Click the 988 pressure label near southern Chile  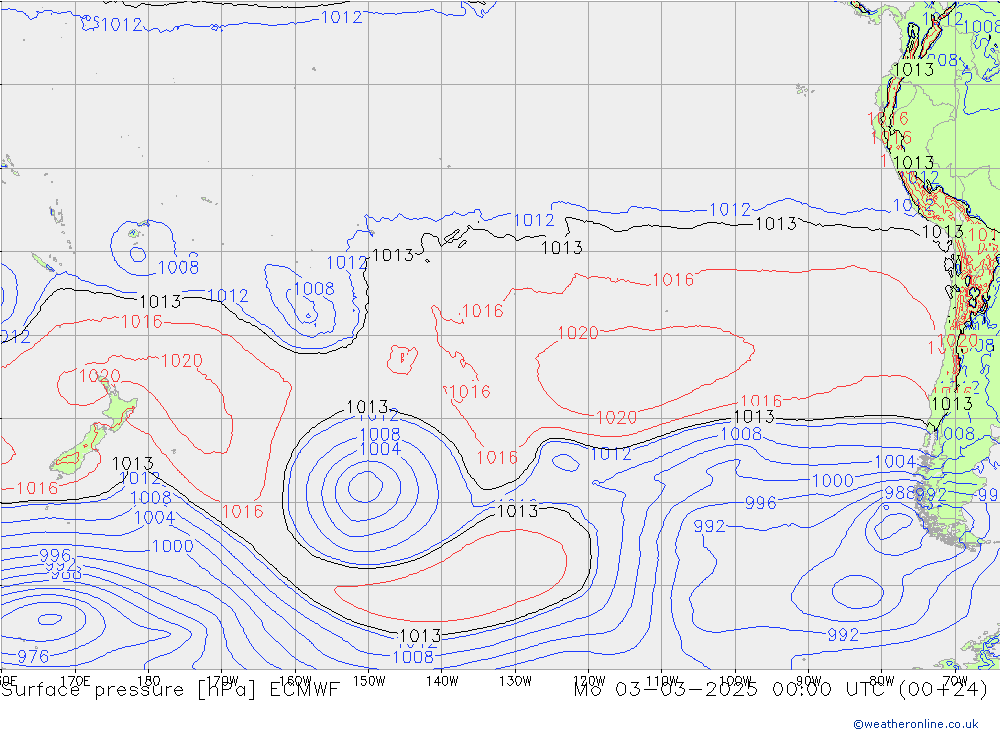[898, 493]
